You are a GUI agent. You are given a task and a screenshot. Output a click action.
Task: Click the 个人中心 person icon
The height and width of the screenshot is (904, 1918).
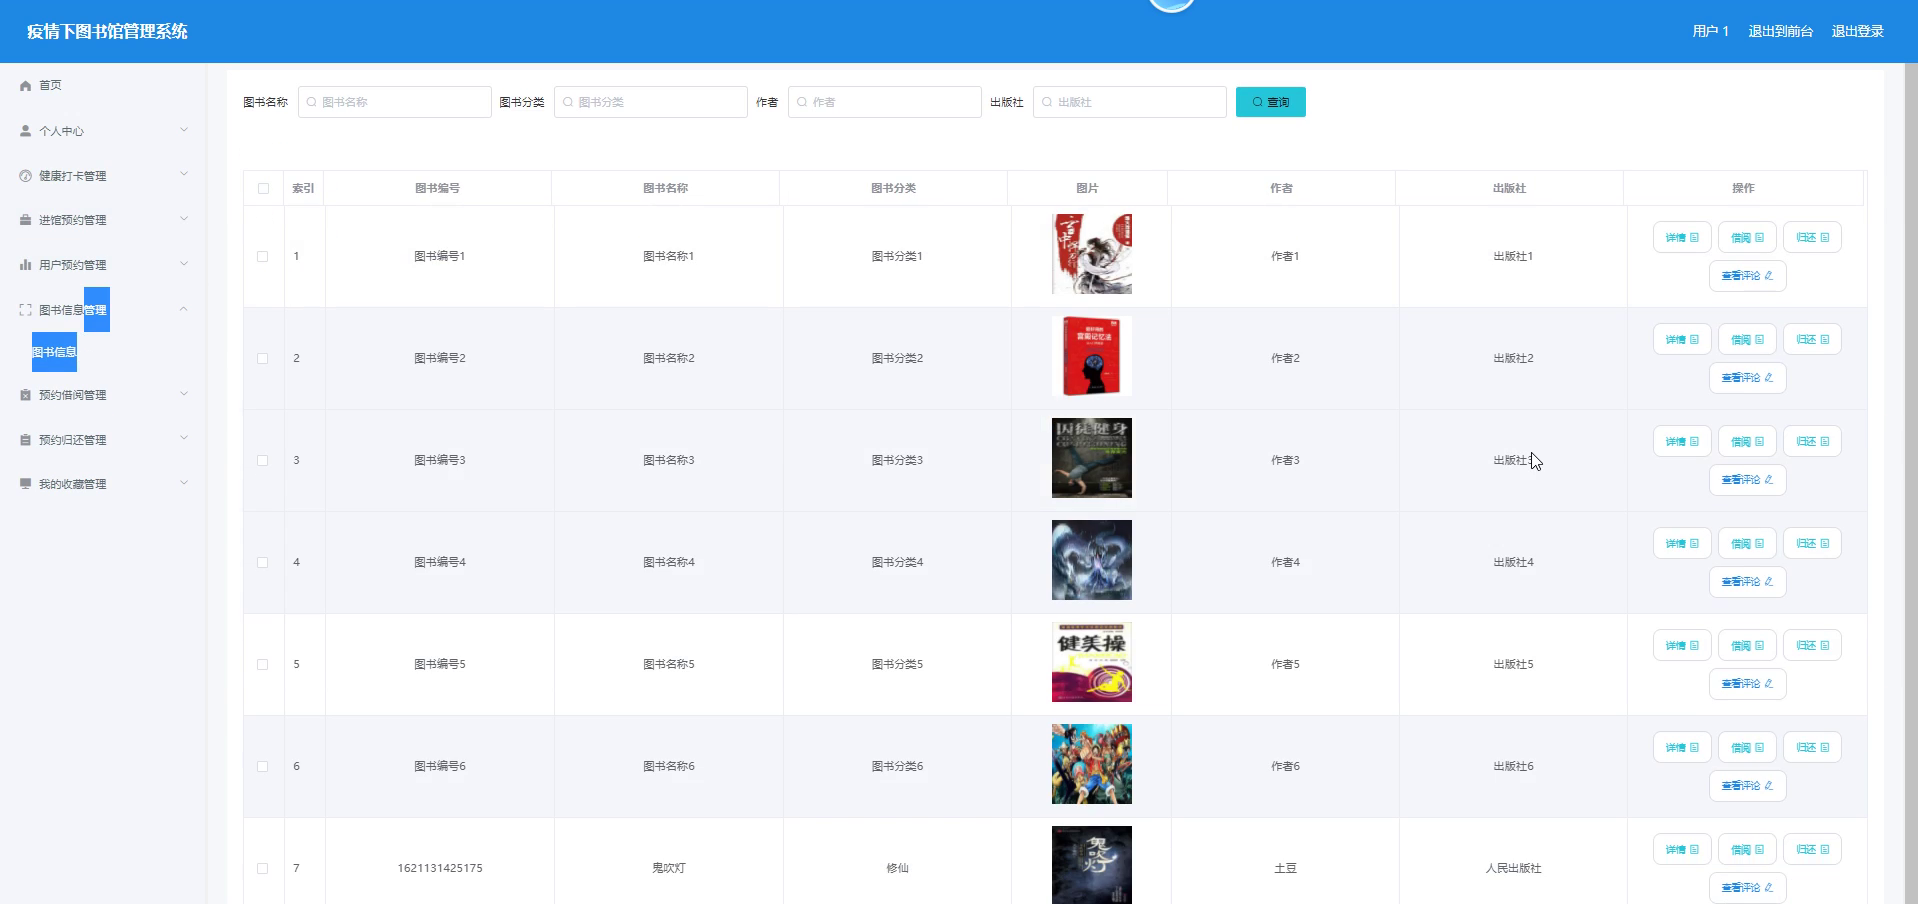pyautogui.click(x=26, y=131)
